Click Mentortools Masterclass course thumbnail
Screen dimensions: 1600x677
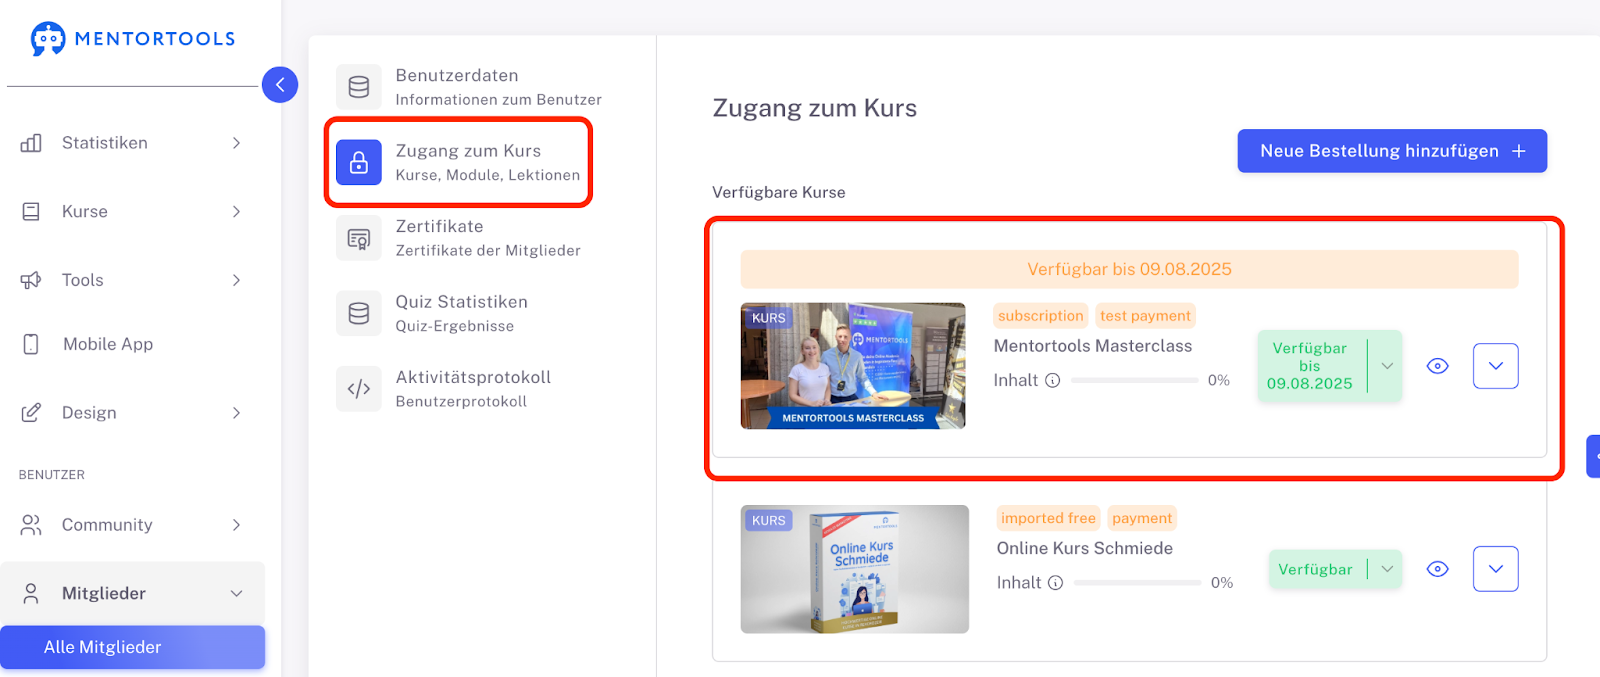pos(853,366)
